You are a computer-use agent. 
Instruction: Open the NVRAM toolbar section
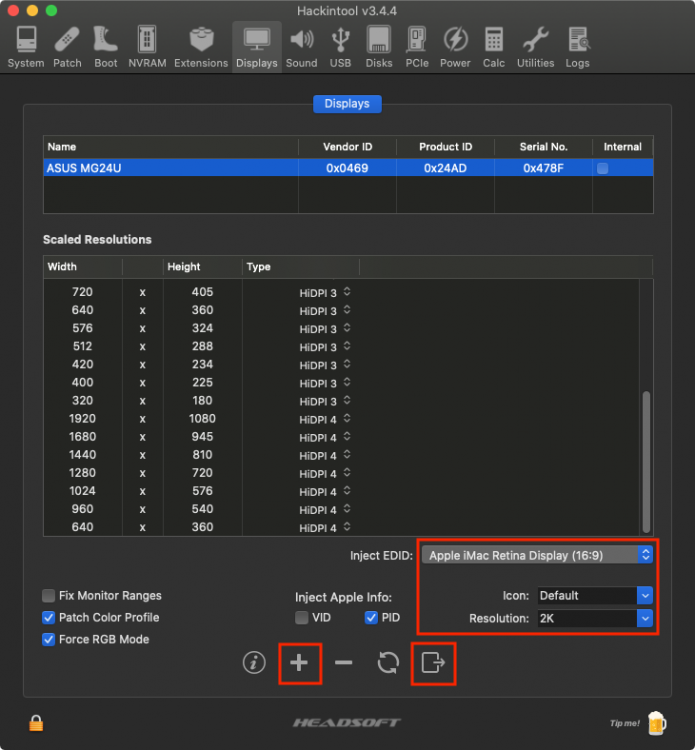pyautogui.click(x=147, y=47)
